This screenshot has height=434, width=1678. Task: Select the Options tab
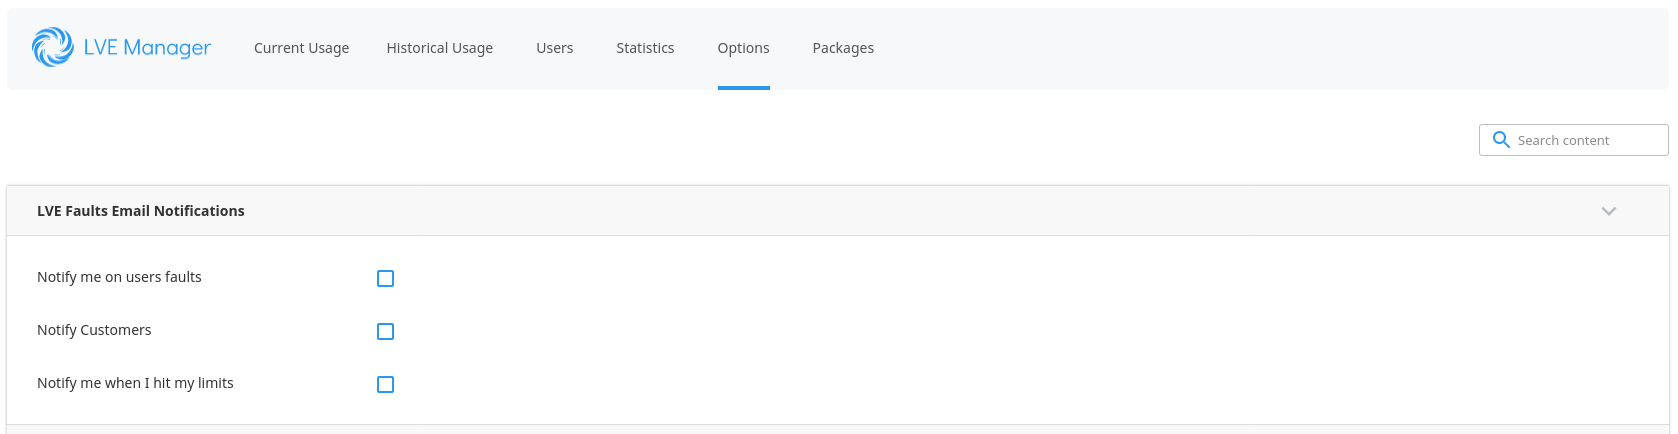[744, 48]
